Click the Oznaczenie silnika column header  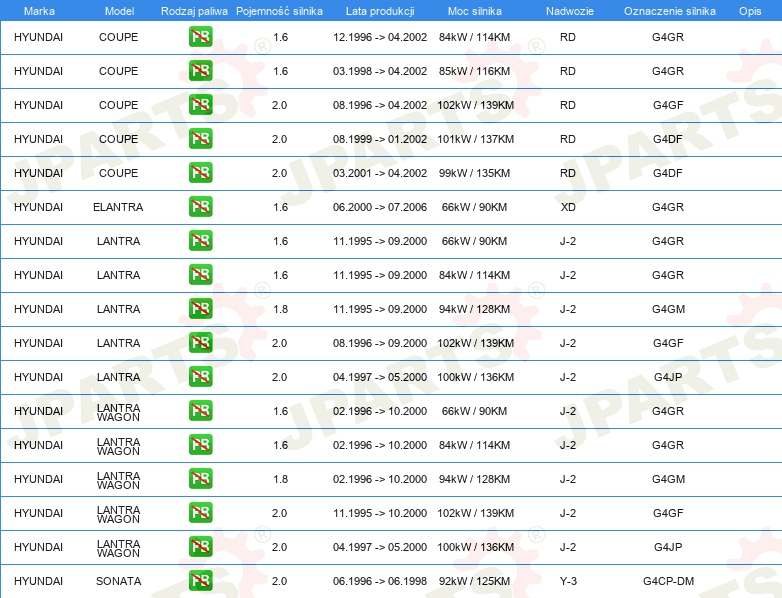(670, 11)
